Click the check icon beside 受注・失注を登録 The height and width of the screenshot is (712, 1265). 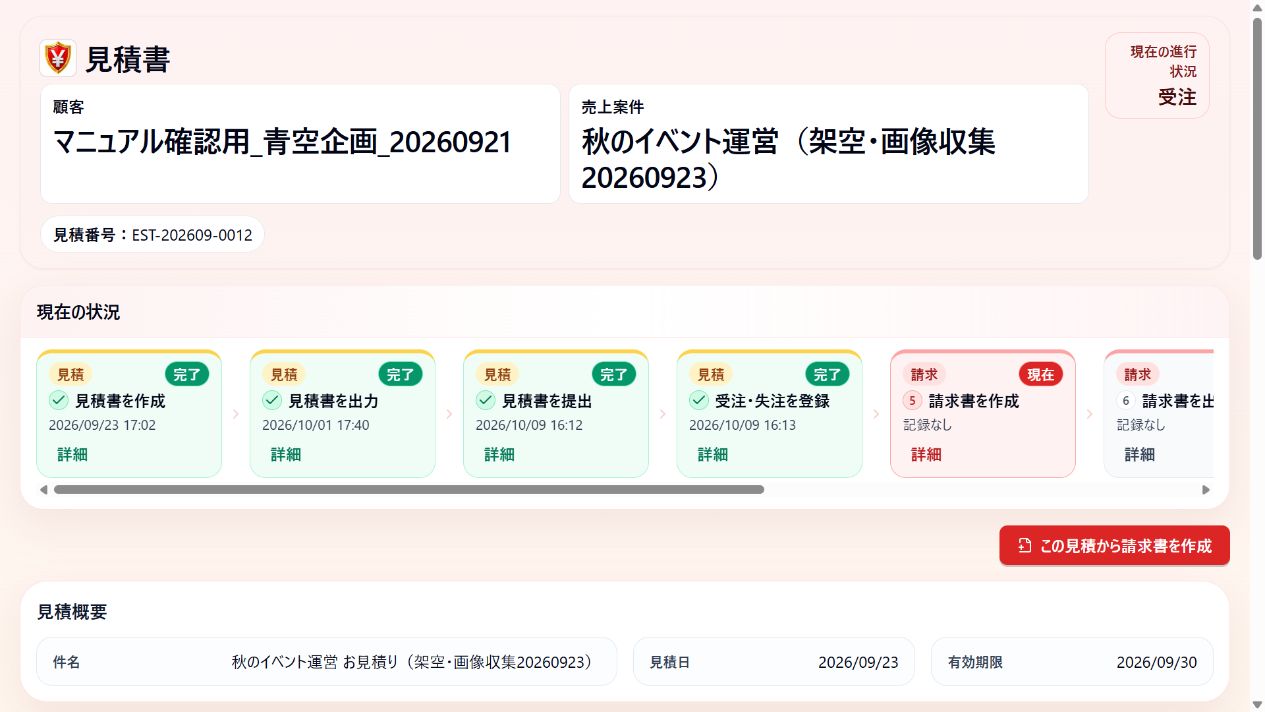pyautogui.click(x=698, y=401)
